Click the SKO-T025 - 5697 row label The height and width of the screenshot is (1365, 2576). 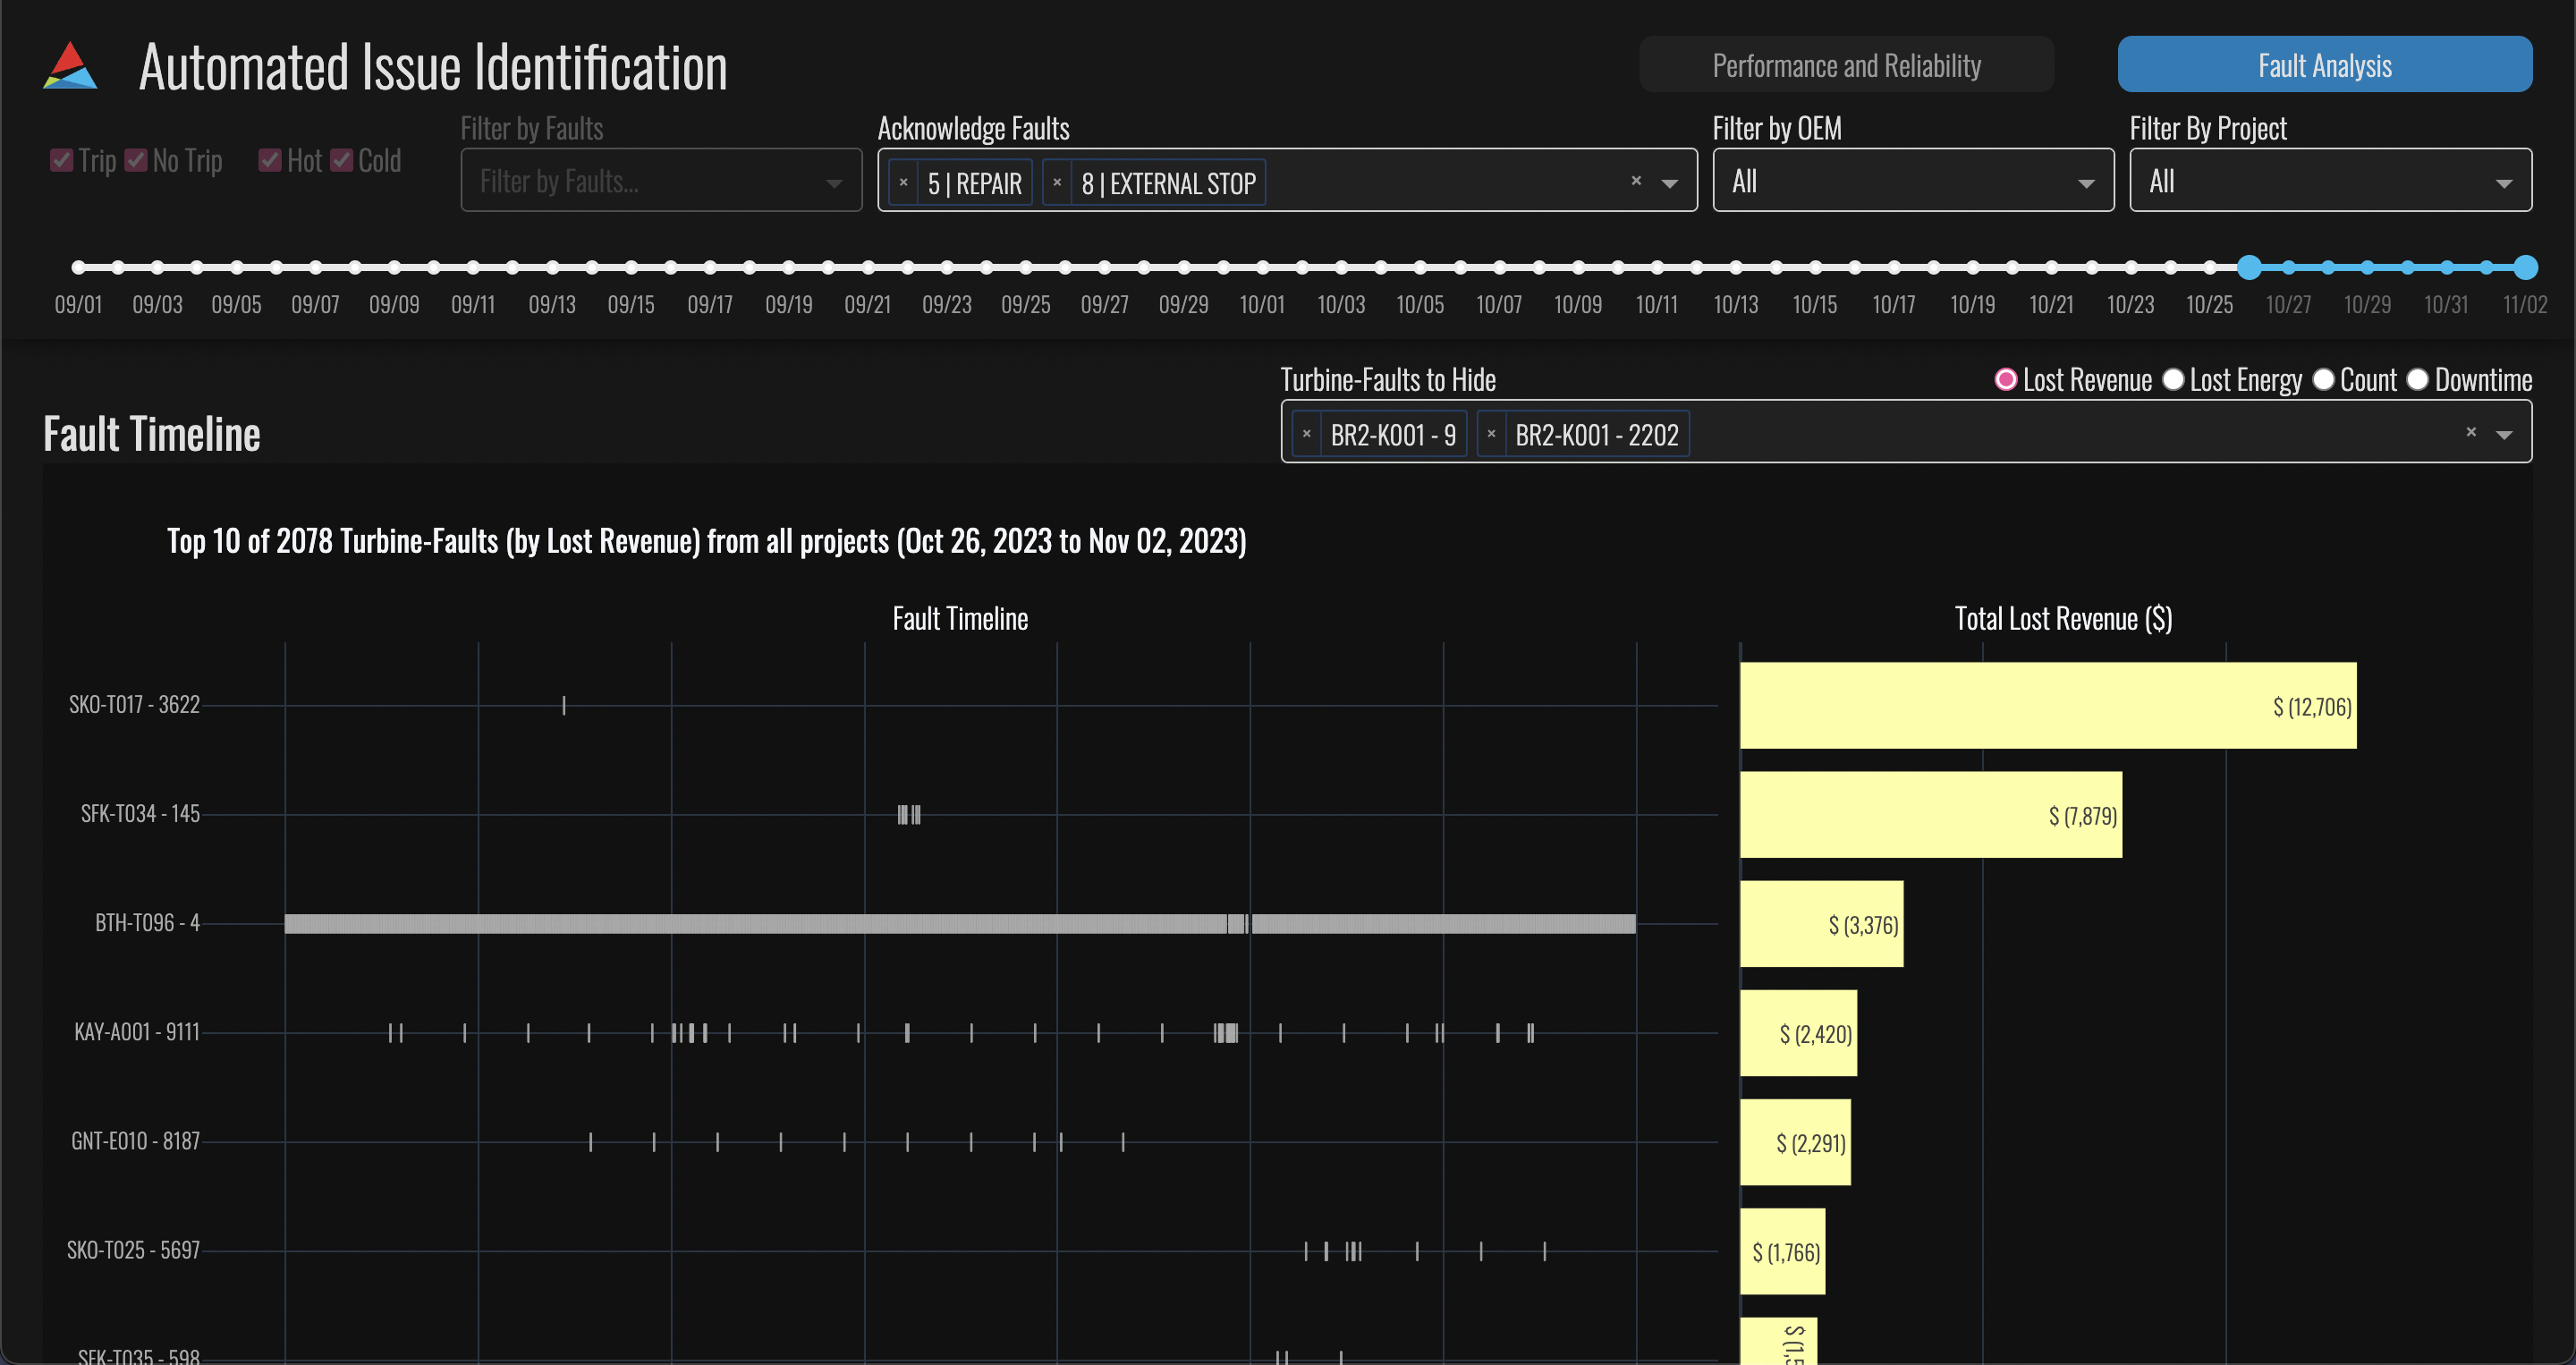tap(133, 1250)
